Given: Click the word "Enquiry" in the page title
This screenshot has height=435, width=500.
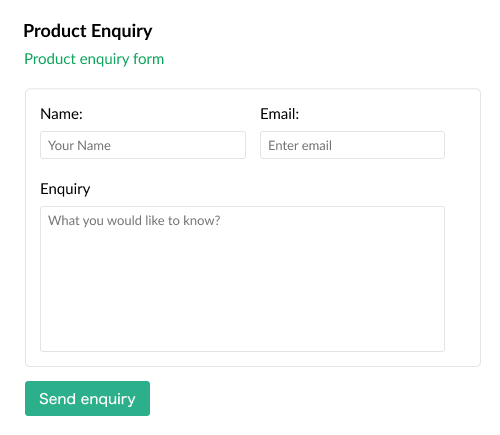Looking at the screenshot, I should click(x=122, y=32).
